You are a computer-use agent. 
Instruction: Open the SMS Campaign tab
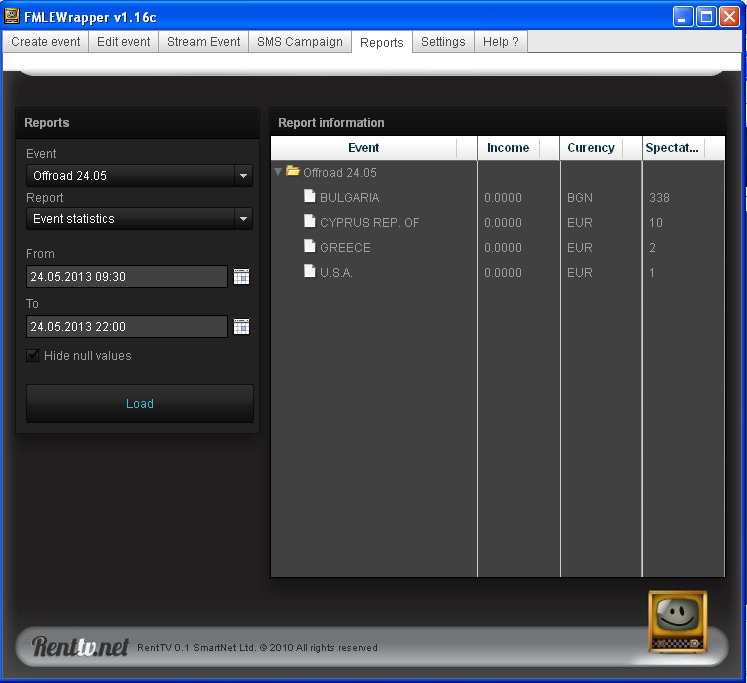point(300,42)
